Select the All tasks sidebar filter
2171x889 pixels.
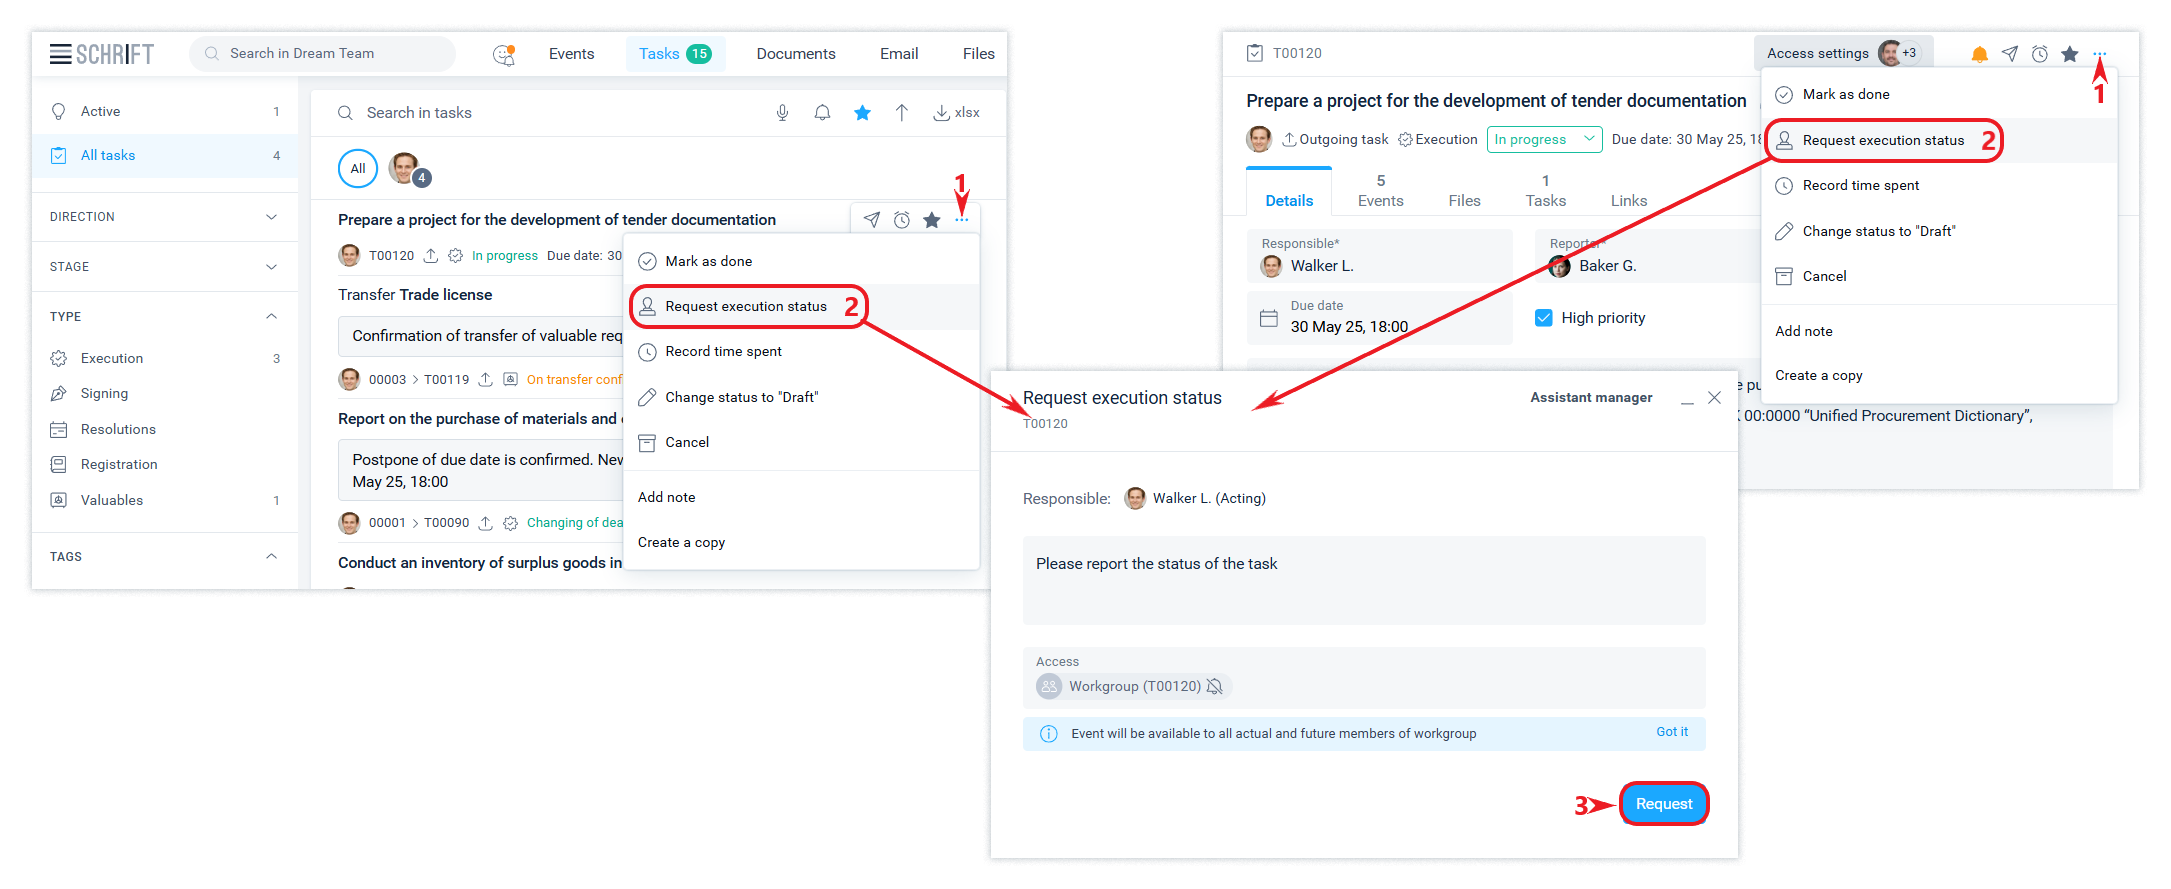tap(108, 155)
